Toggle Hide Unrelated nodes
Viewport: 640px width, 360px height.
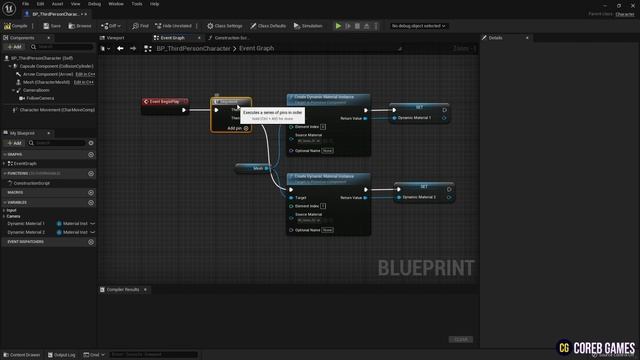pos(173,26)
